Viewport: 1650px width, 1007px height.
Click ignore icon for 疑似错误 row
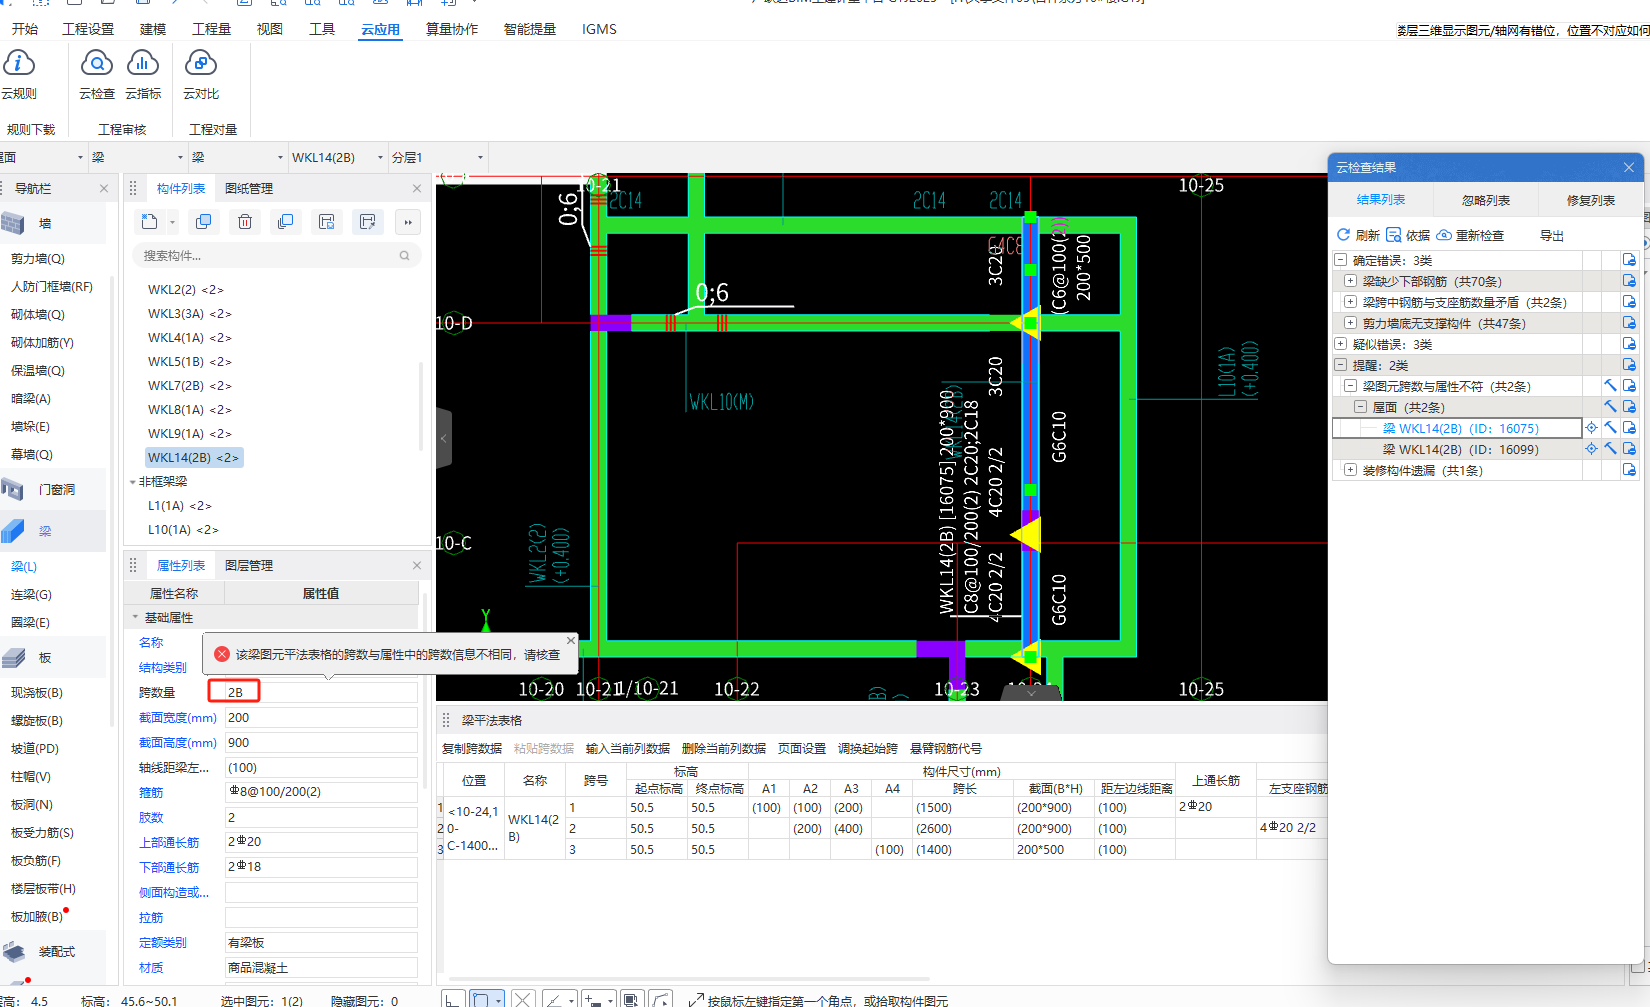1629,344
